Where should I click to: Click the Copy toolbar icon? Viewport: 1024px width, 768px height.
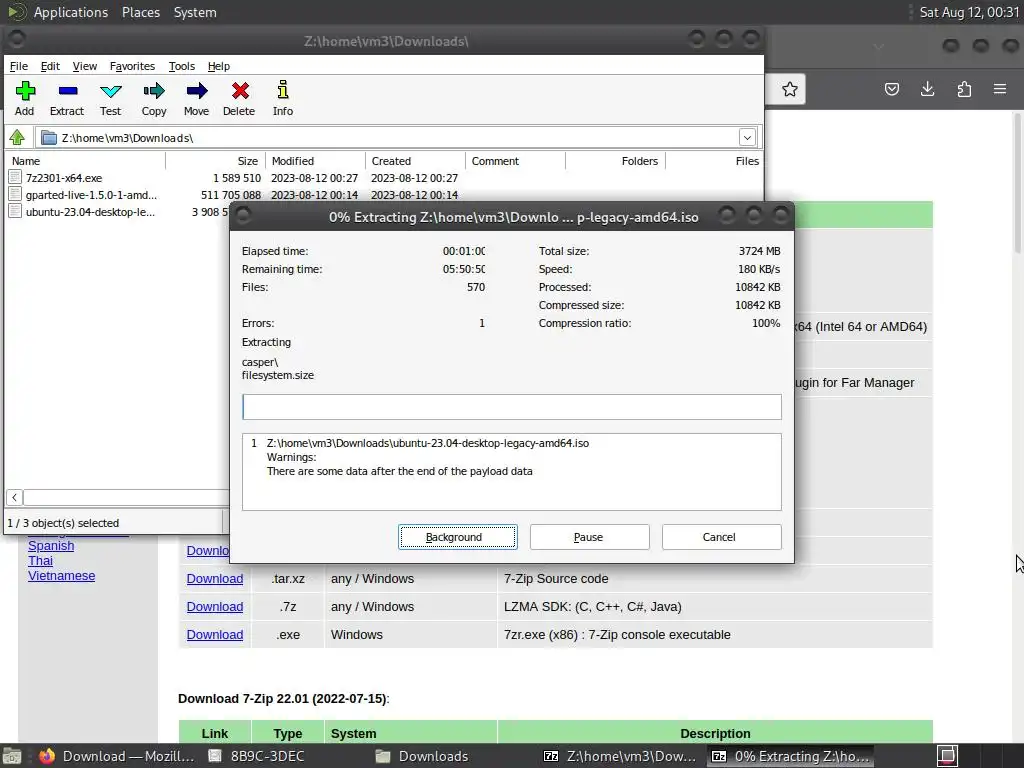(154, 91)
